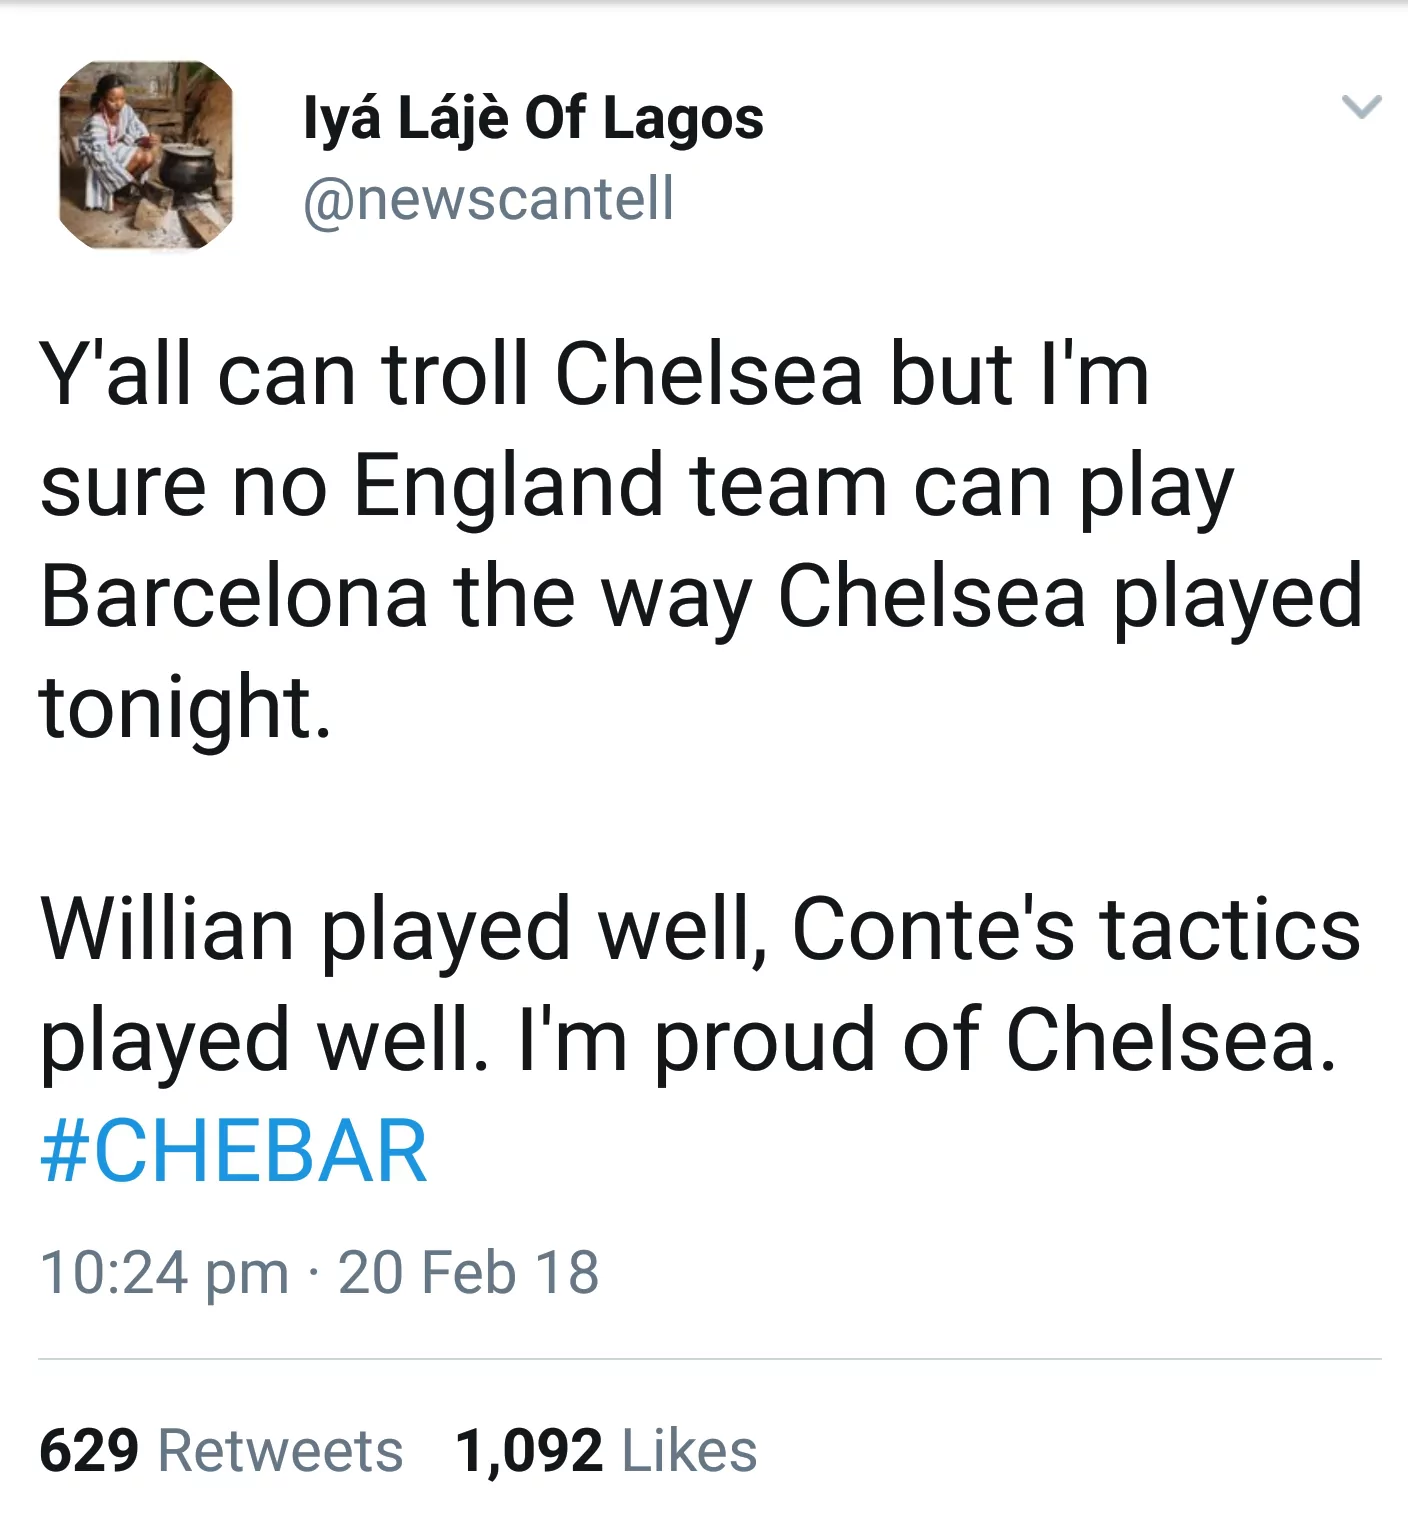Open Iyá Lájè Of Lagos profile name
Viewport: 1408px width, 1534px height.
(x=533, y=119)
